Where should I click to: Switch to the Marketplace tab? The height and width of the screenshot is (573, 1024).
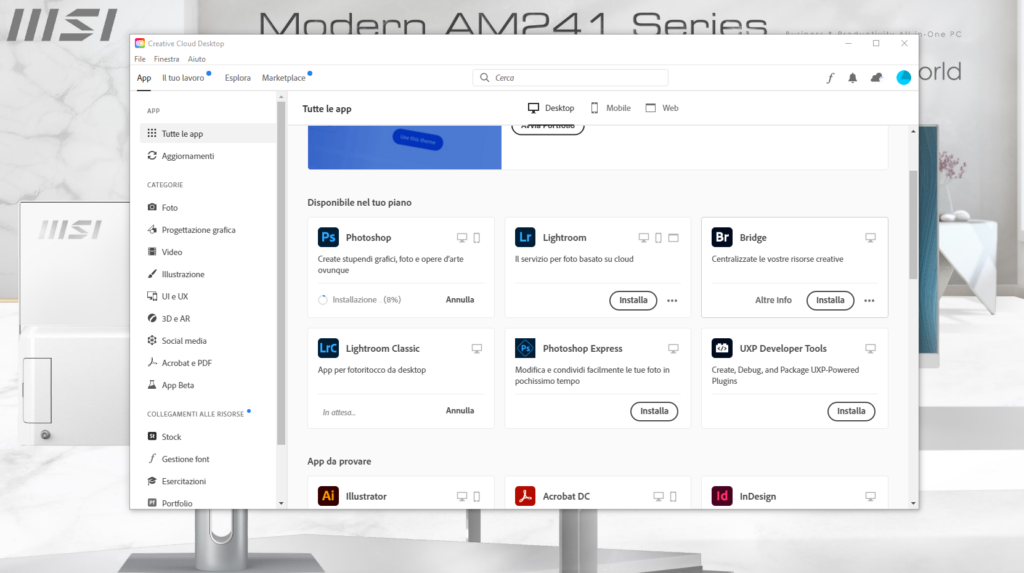point(283,78)
